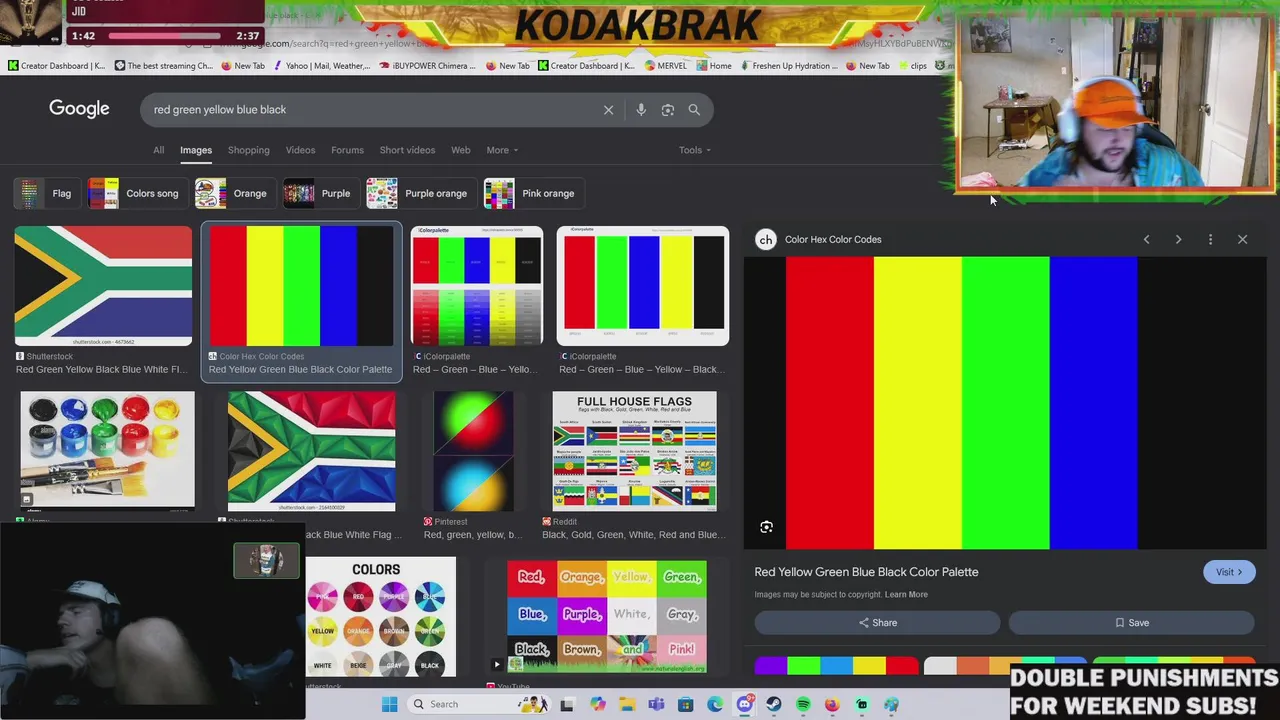Open Microsoft Store from taskbar
The height and width of the screenshot is (720, 1280).
(686, 704)
